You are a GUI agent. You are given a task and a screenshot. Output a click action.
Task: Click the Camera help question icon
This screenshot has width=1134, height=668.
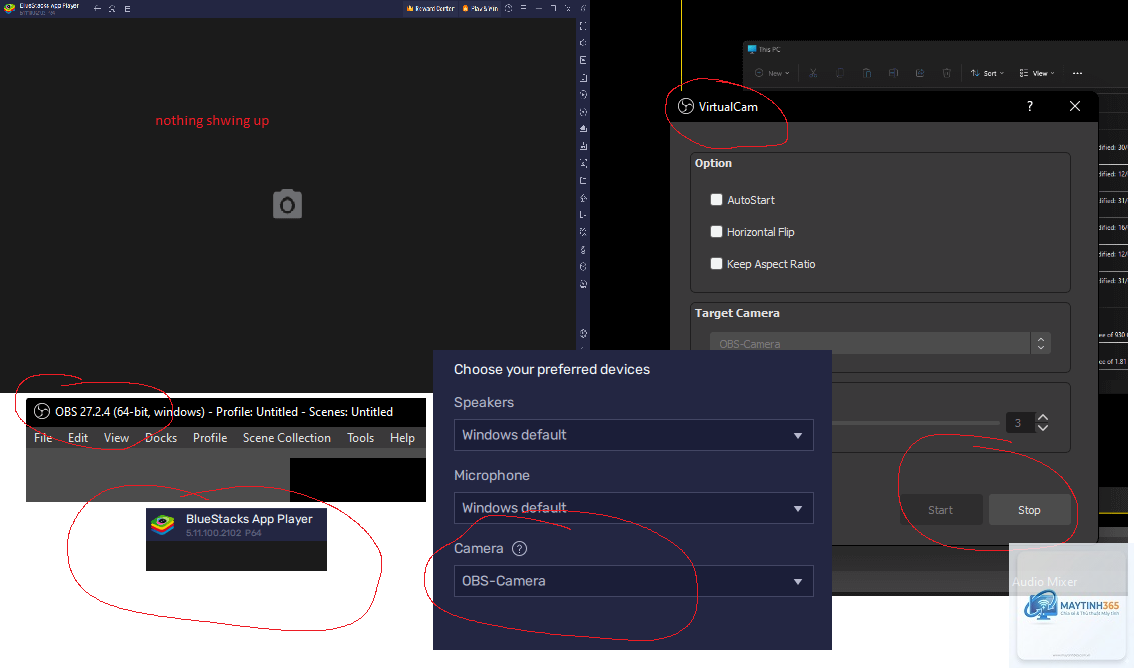[519, 548]
